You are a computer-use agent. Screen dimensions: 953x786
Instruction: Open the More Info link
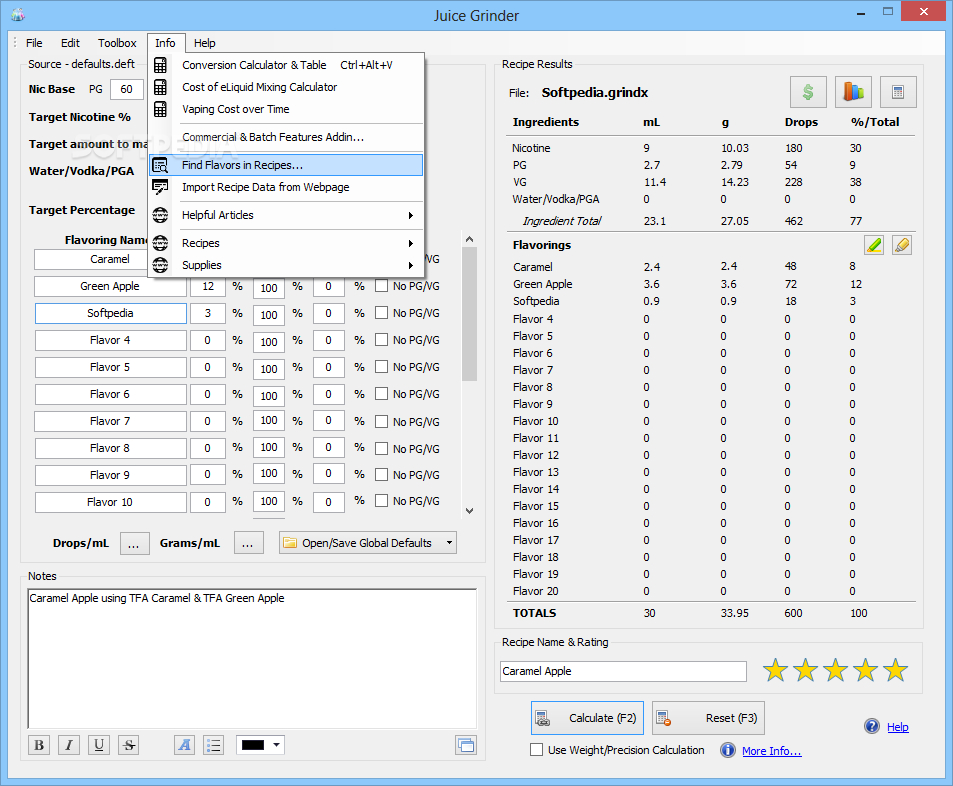coord(771,751)
